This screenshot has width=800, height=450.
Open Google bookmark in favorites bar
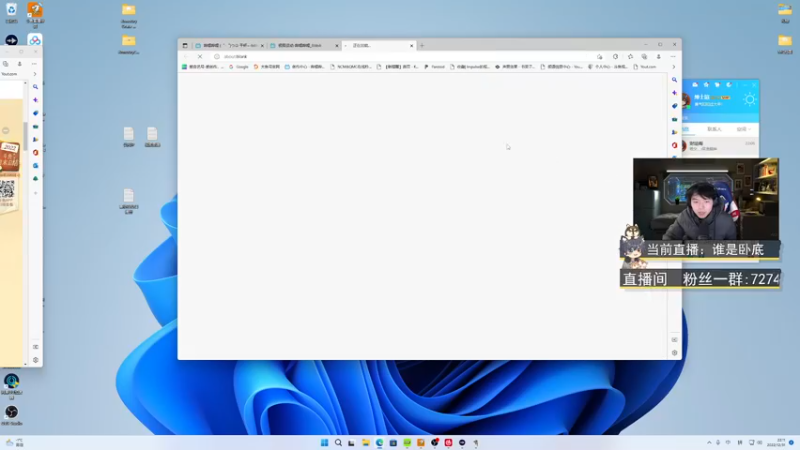[x=239, y=67]
